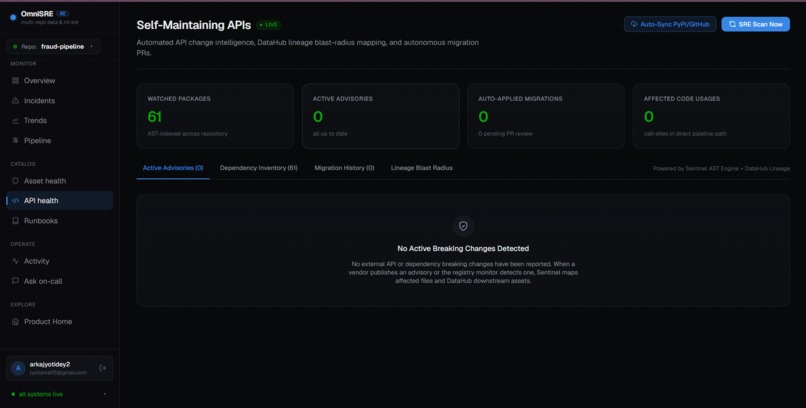Click the MONITOR section label
Viewport: 806px width, 408px height.
[x=23, y=64]
